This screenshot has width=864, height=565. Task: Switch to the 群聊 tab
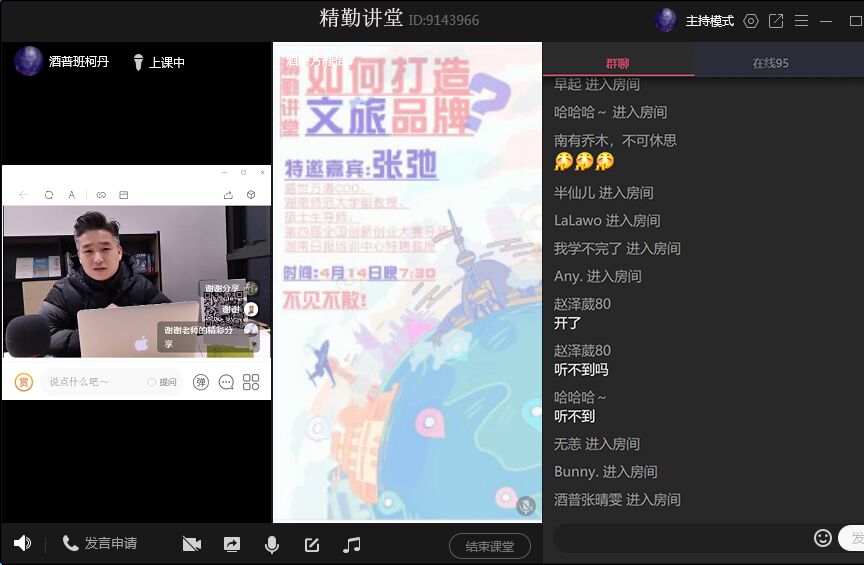(618, 63)
